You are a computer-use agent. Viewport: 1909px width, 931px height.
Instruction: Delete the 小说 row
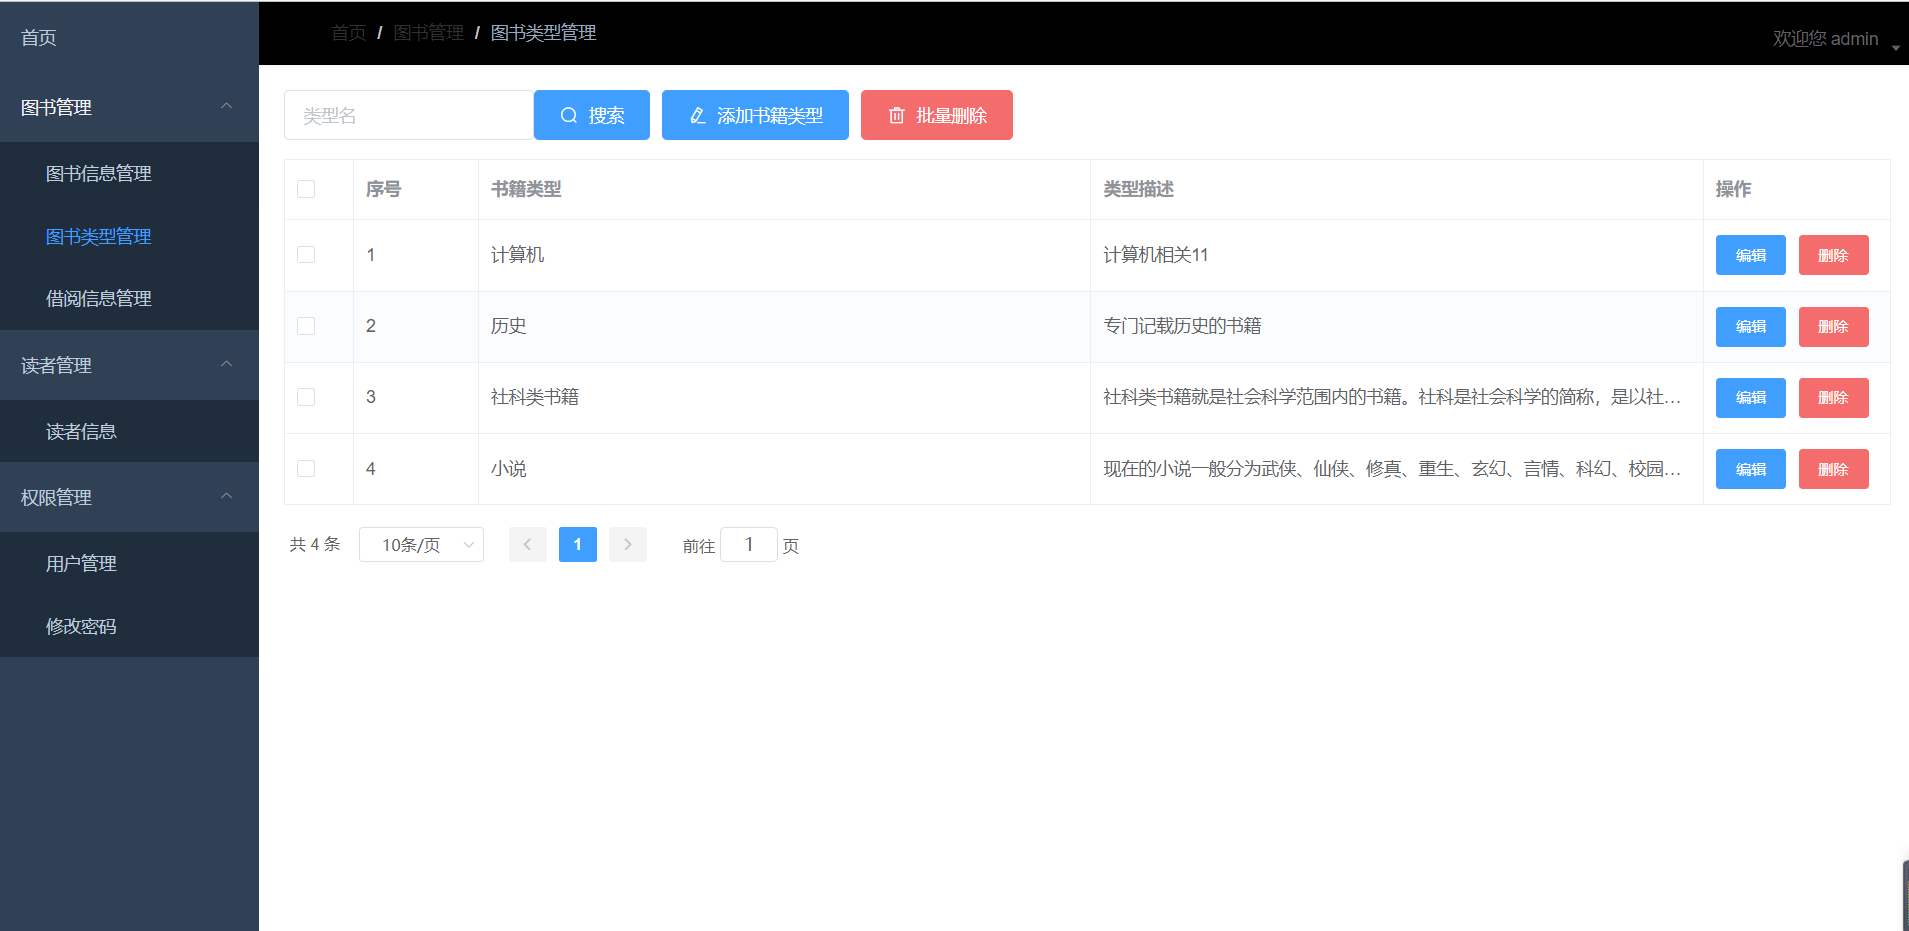point(1833,469)
